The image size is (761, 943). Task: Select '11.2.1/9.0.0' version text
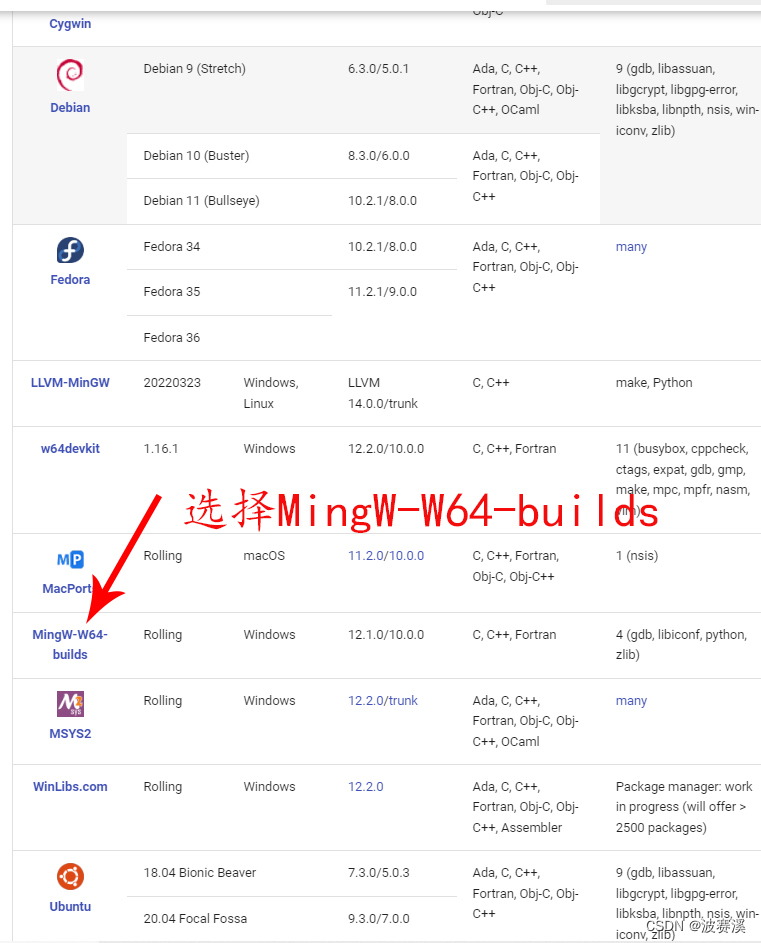[x=382, y=292]
